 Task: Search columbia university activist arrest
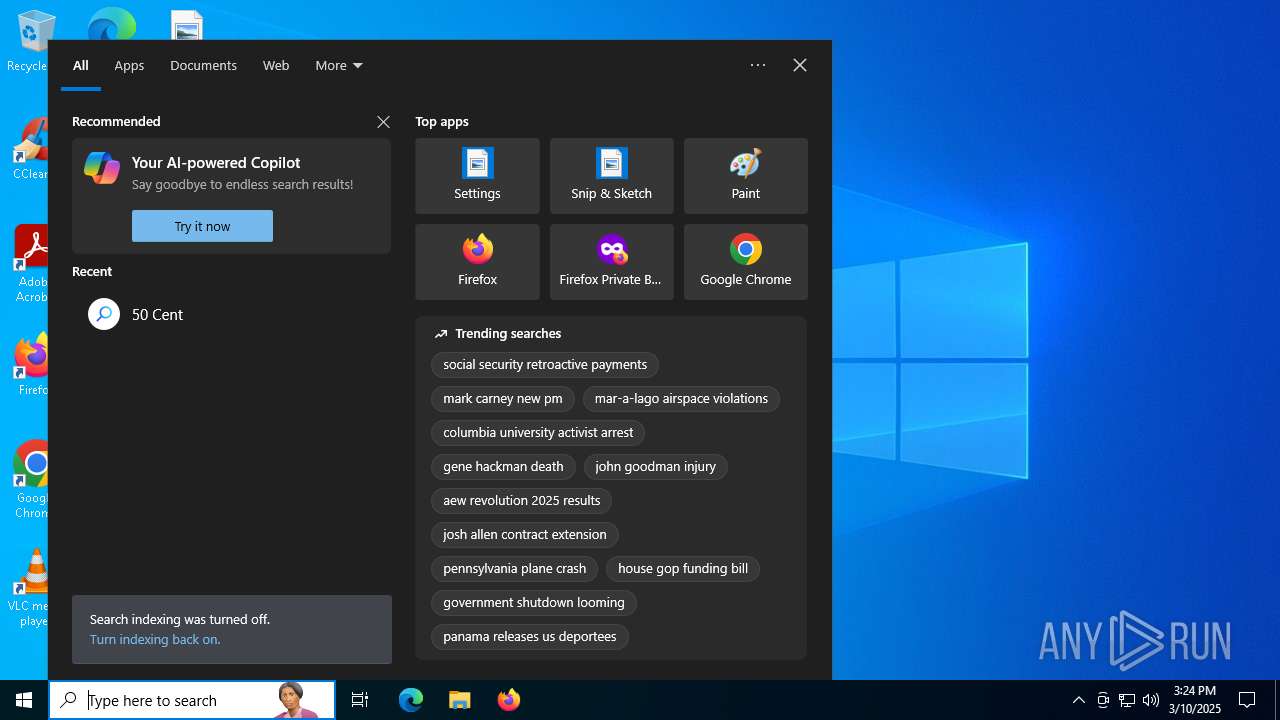(538, 432)
